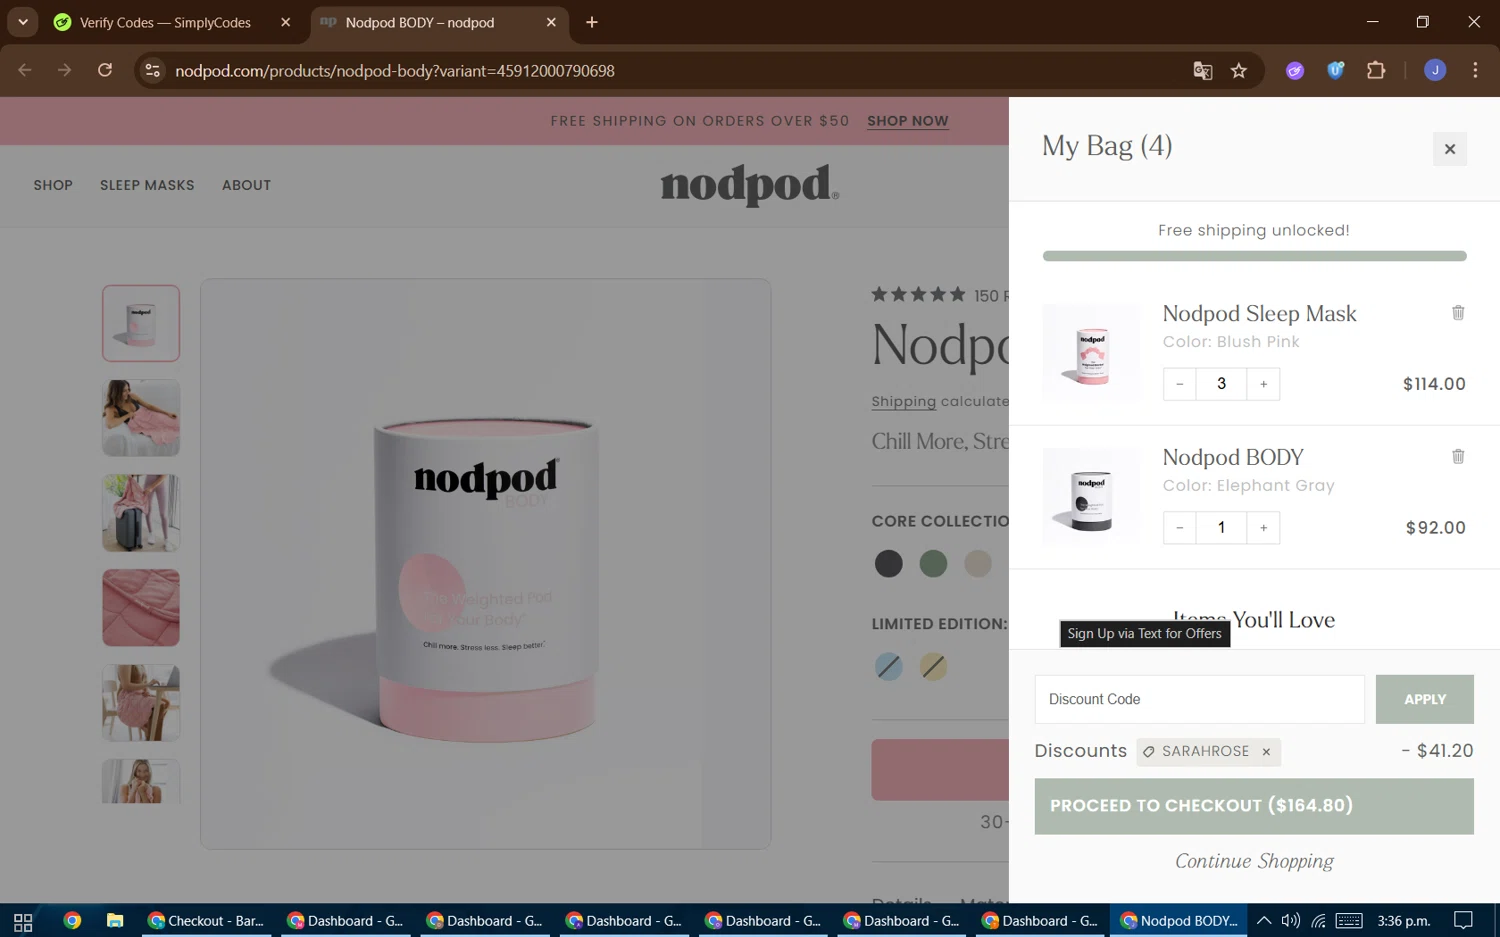The height and width of the screenshot is (937, 1500).
Task: Open Chrome three-dot menu
Action: (x=1475, y=70)
